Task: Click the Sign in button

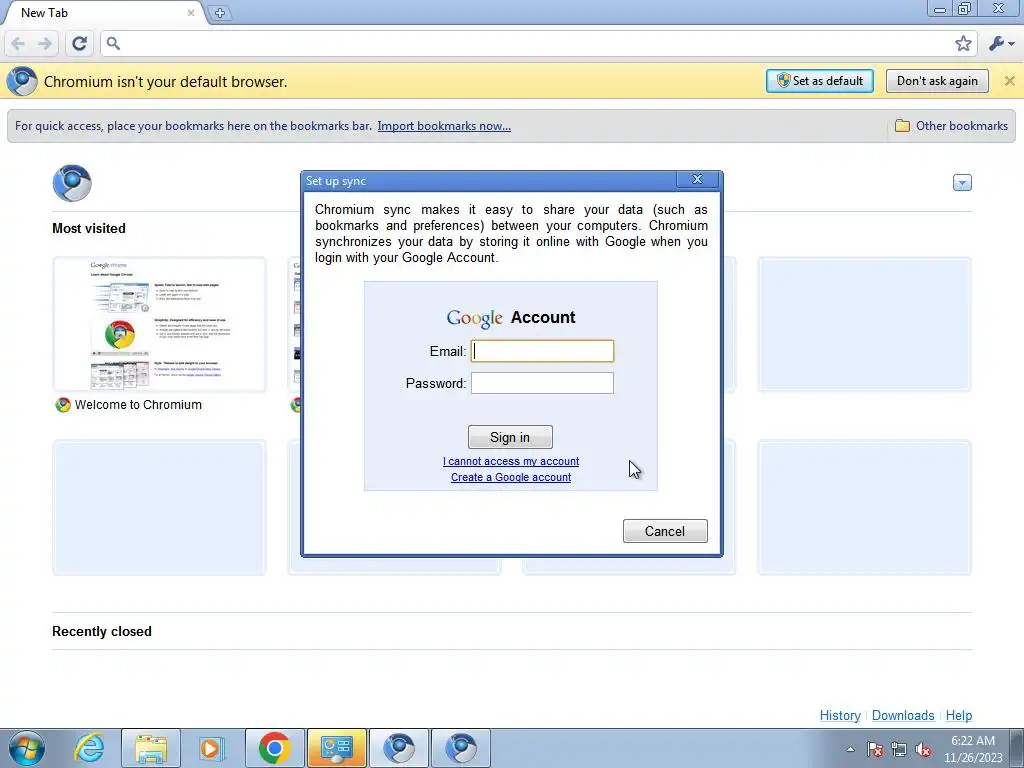Action: [x=510, y=437]
